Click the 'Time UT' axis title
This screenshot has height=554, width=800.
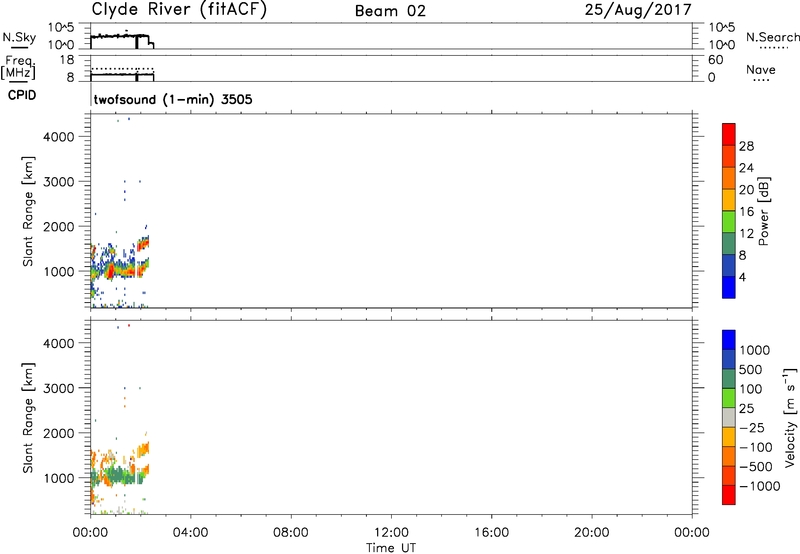[391, 548]
